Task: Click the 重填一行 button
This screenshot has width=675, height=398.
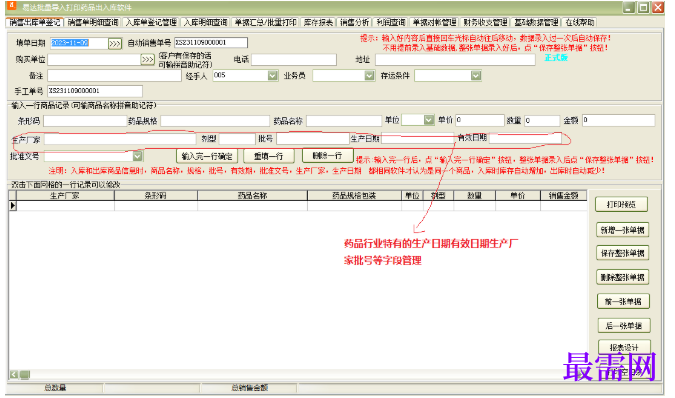Action: [269, 156]
